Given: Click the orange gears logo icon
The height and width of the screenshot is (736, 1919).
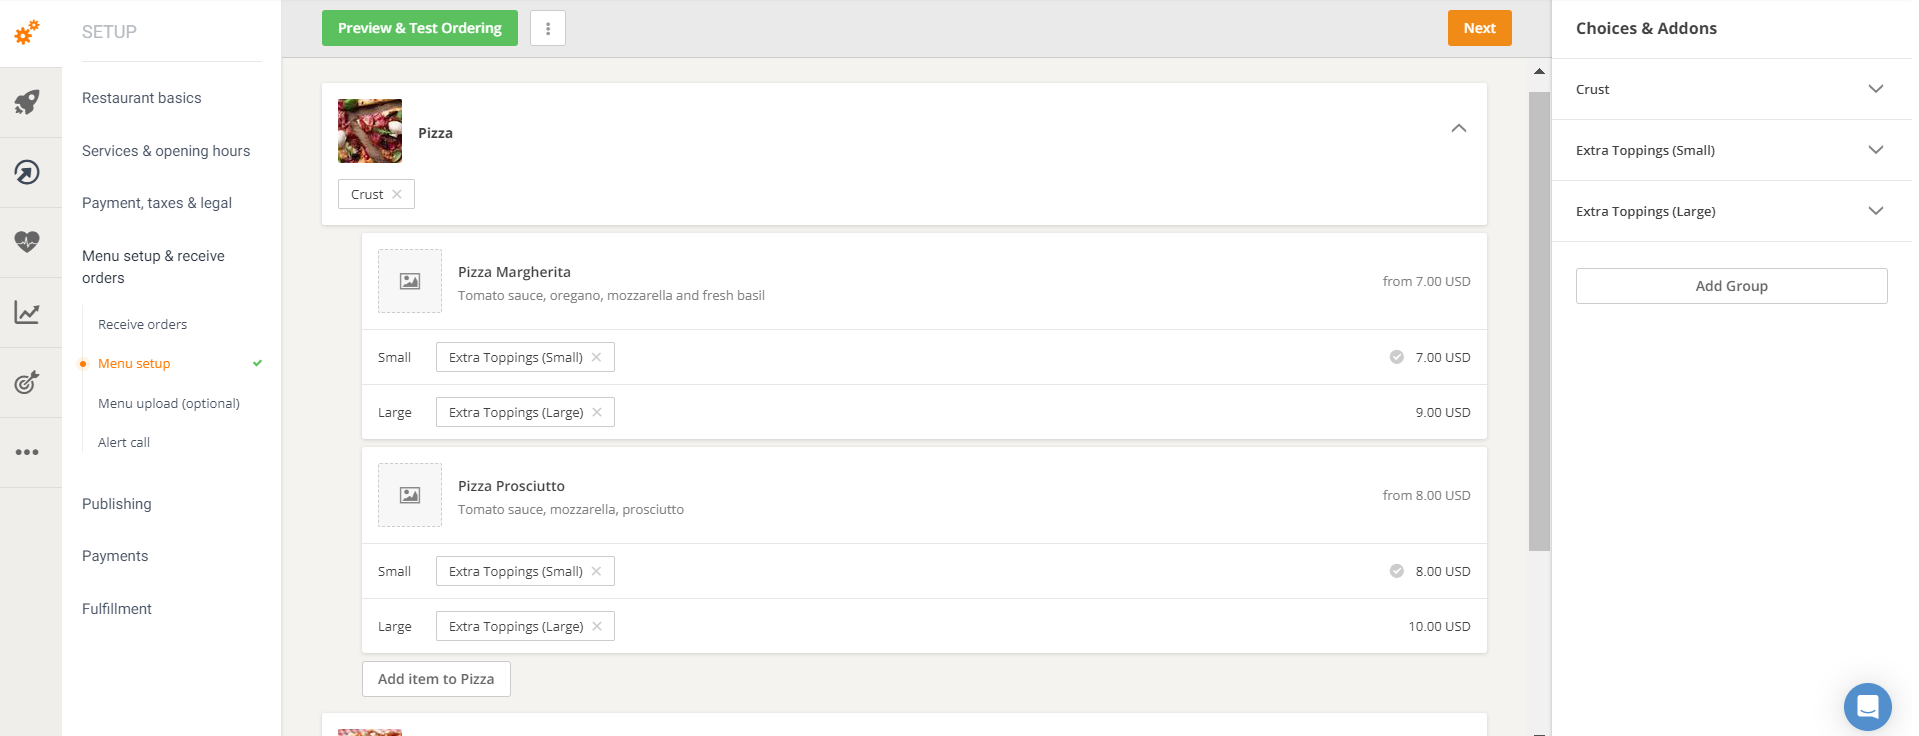Looking at the screenshot, I should [x=27, y=32].
